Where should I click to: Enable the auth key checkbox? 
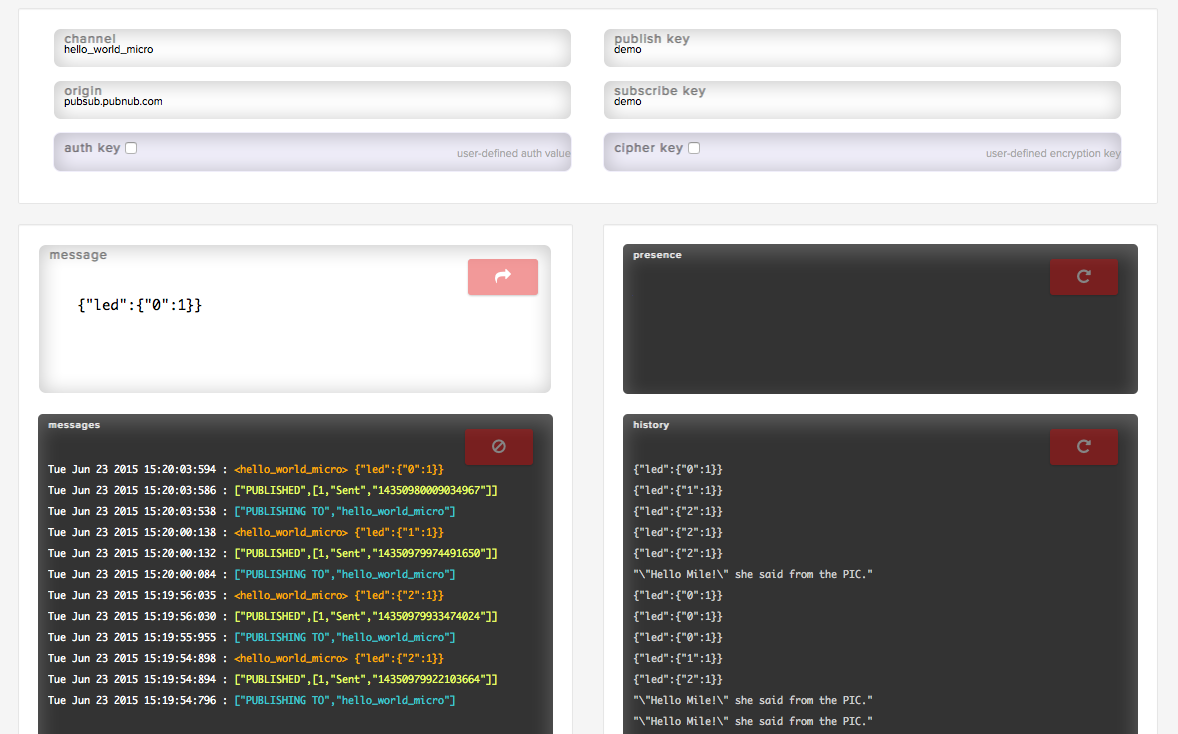[x=131, y=148]
